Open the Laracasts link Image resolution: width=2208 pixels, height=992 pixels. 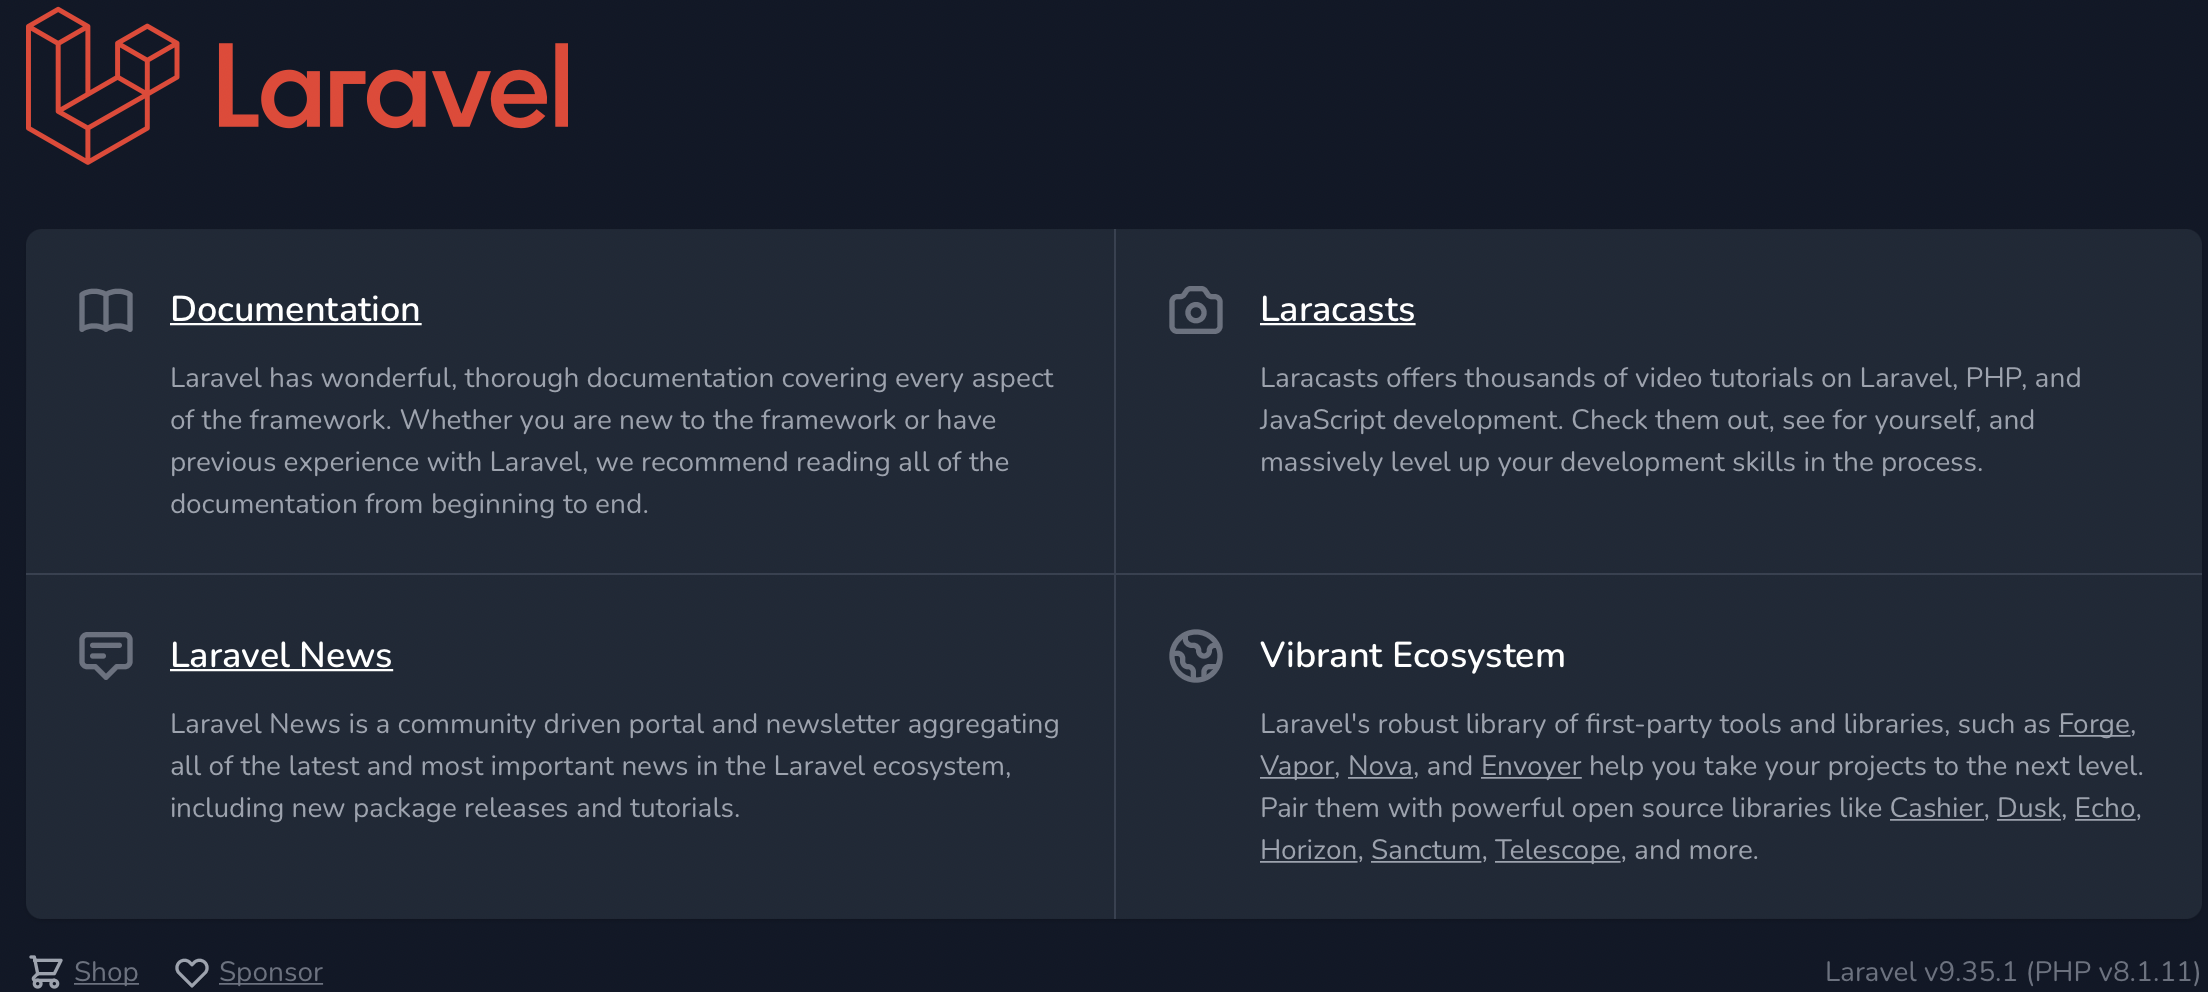coord(1337,309)
